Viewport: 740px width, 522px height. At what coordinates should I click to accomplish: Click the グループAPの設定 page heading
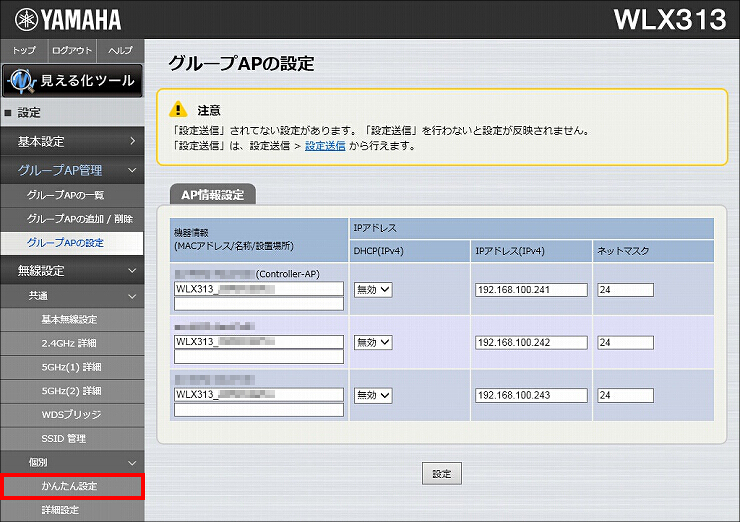click(241, 63)
